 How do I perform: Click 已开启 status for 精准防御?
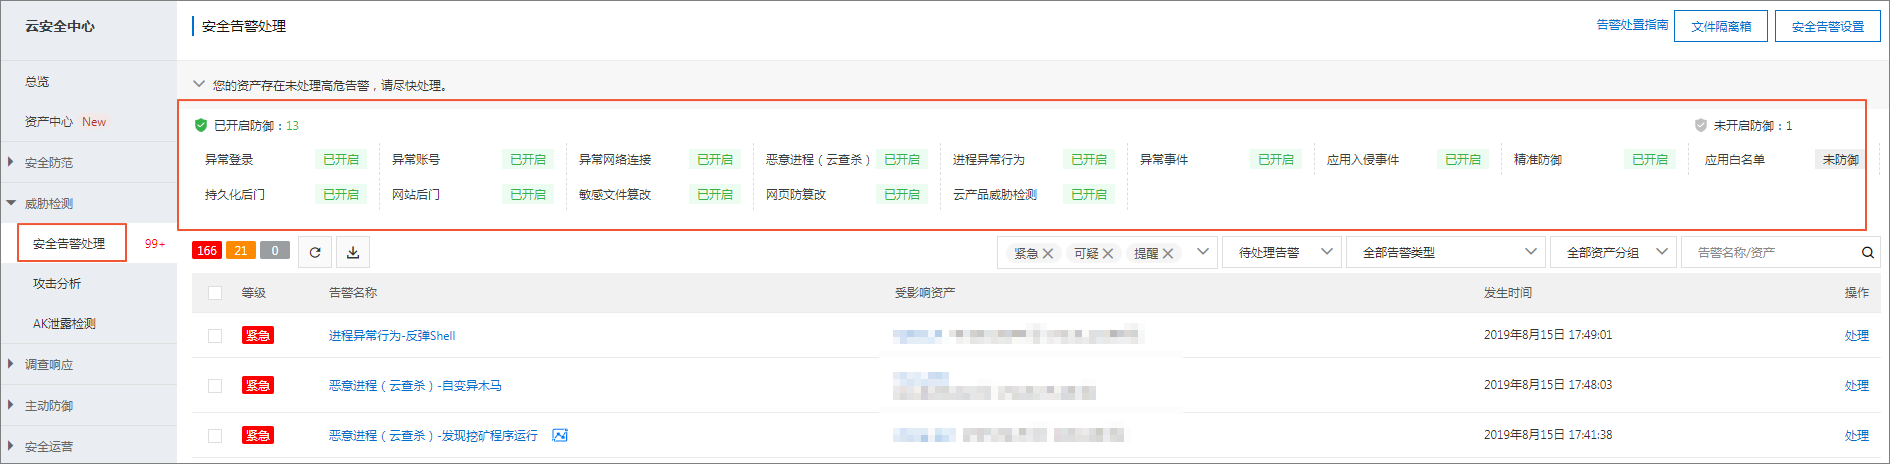pyautogui.click(x=1650, y=159)
